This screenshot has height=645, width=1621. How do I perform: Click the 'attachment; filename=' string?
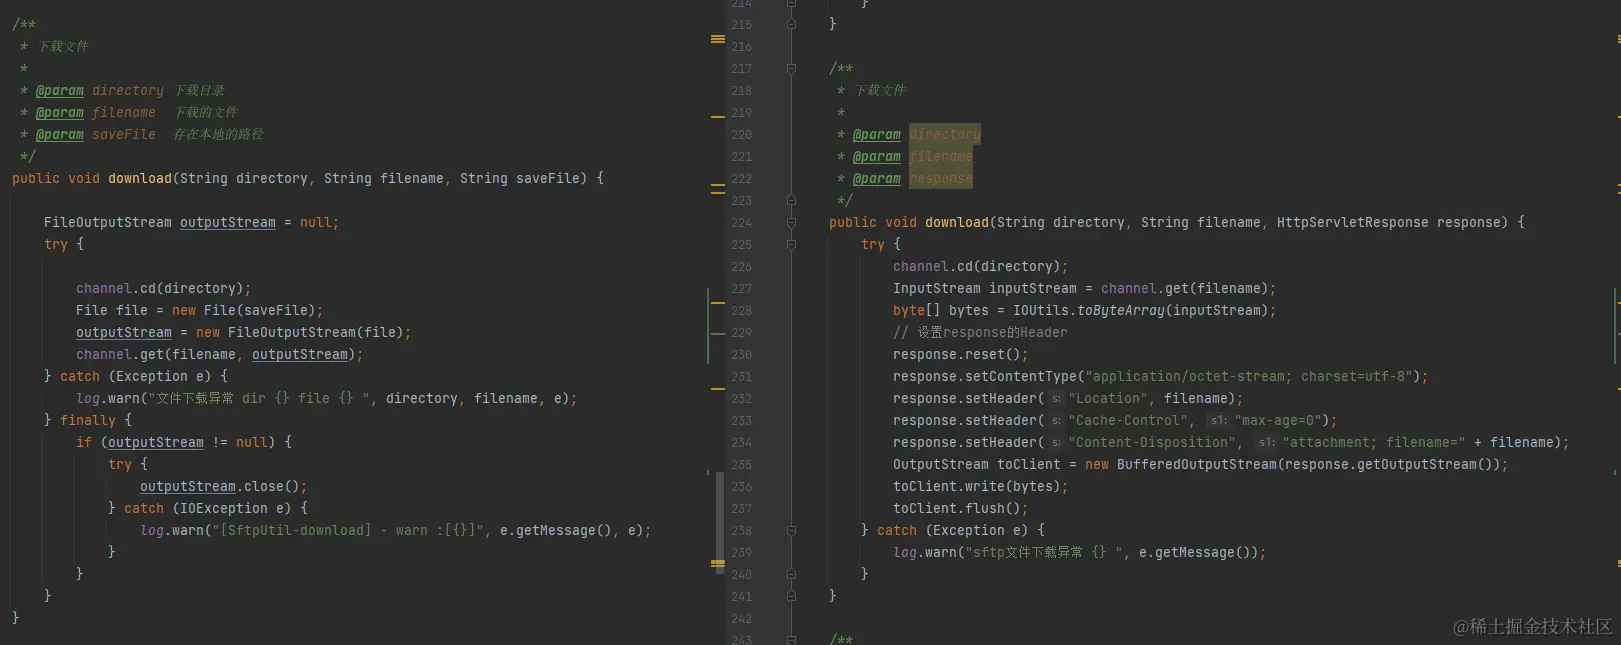tap(1374, 443)
